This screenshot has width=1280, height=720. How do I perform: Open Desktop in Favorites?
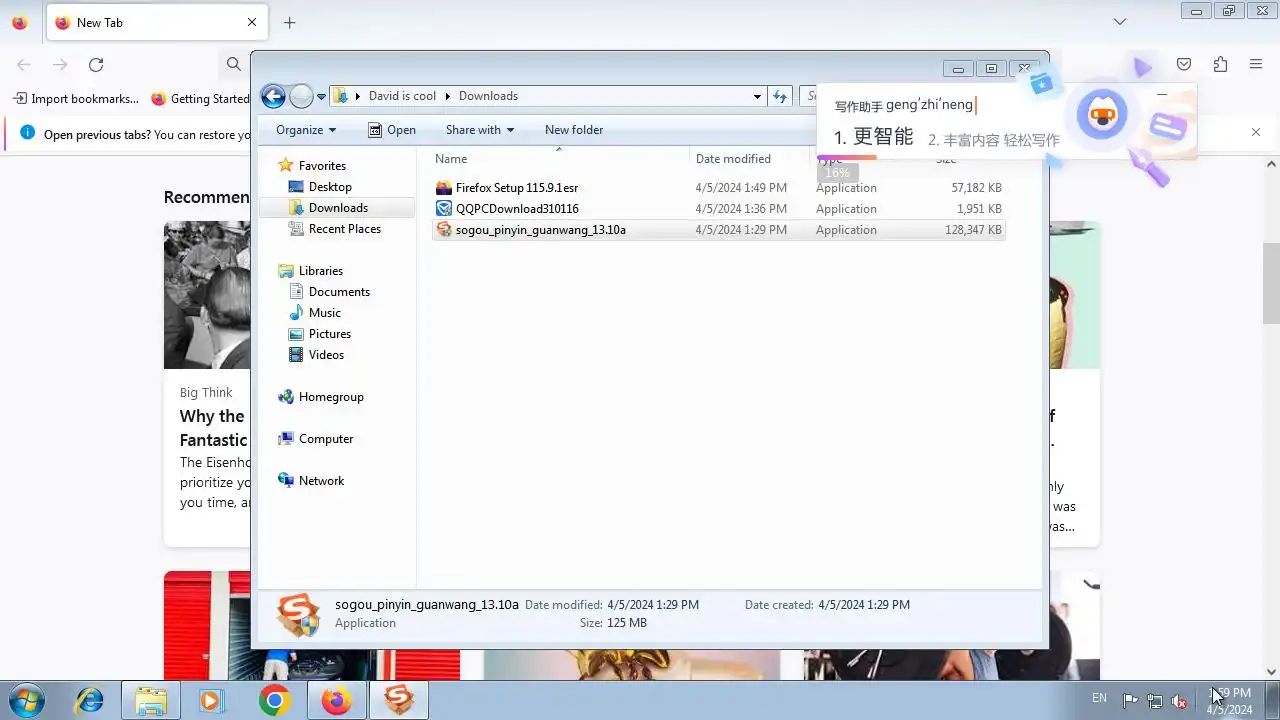coord(330,187)
